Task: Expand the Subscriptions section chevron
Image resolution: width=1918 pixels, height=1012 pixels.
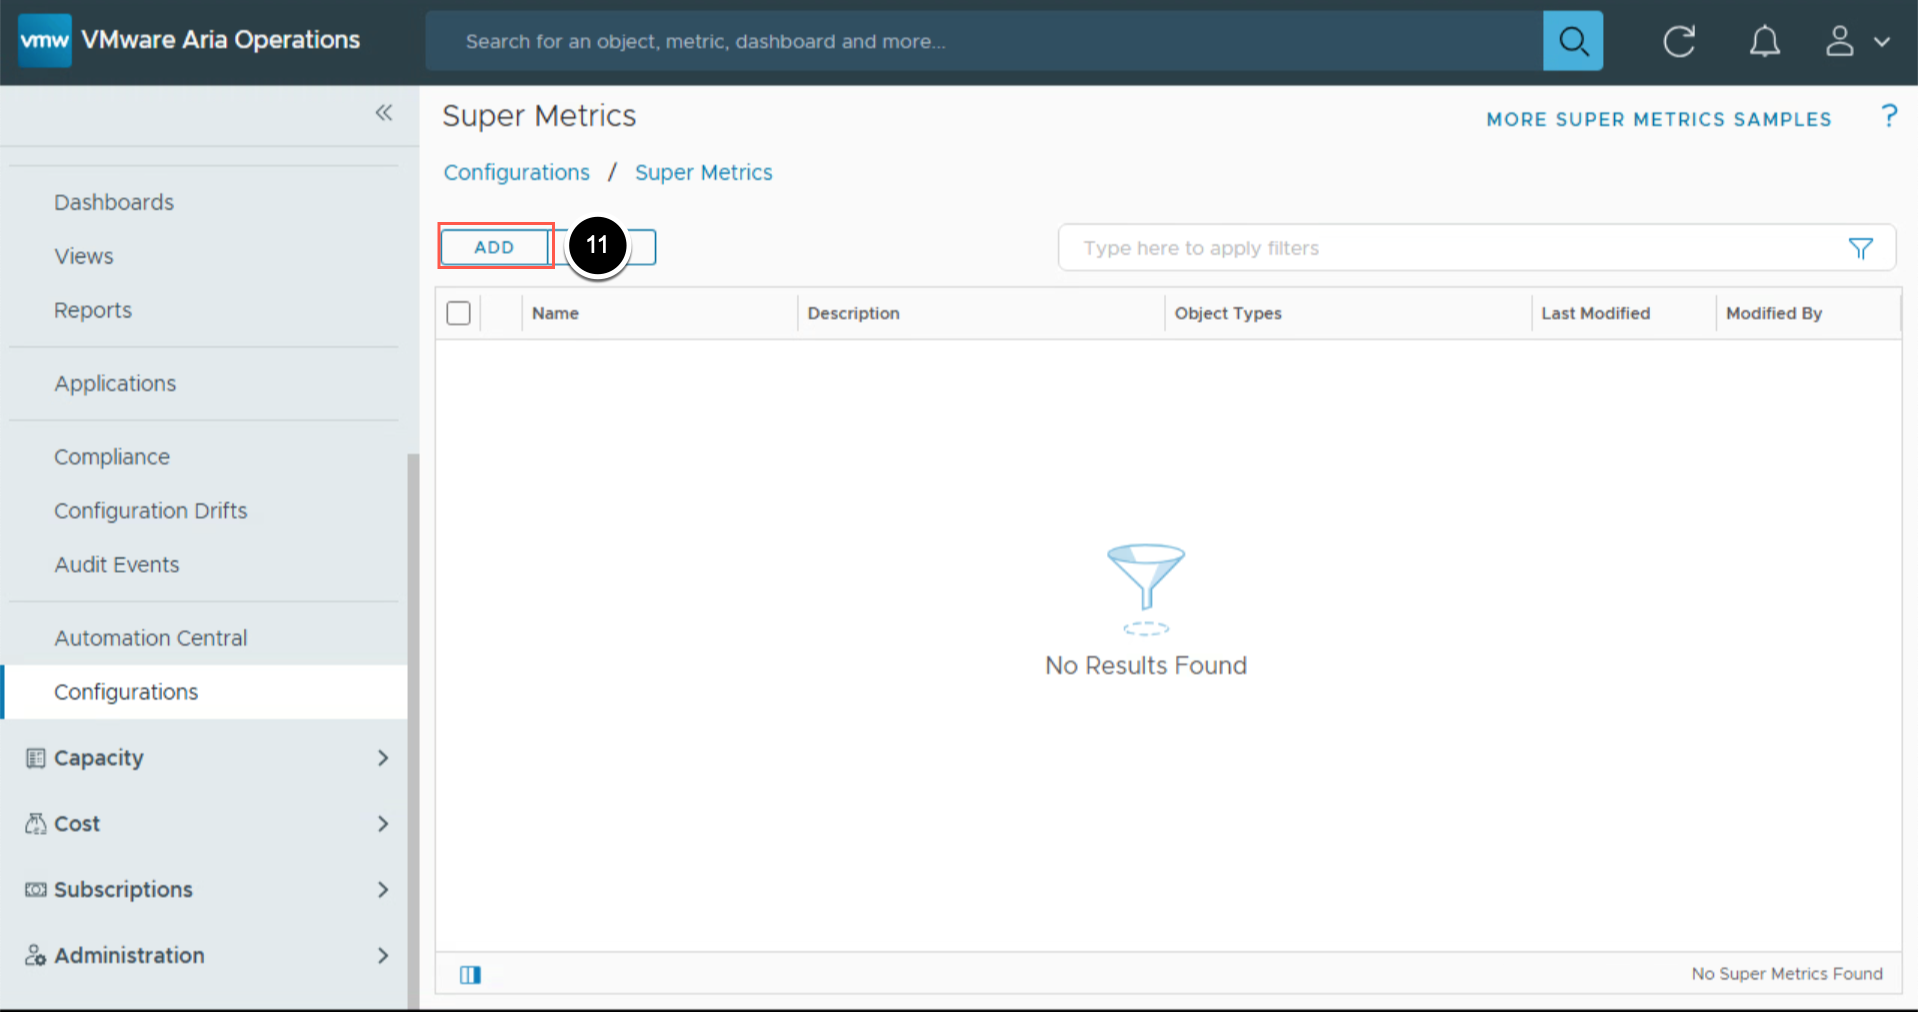Action: 383,890
